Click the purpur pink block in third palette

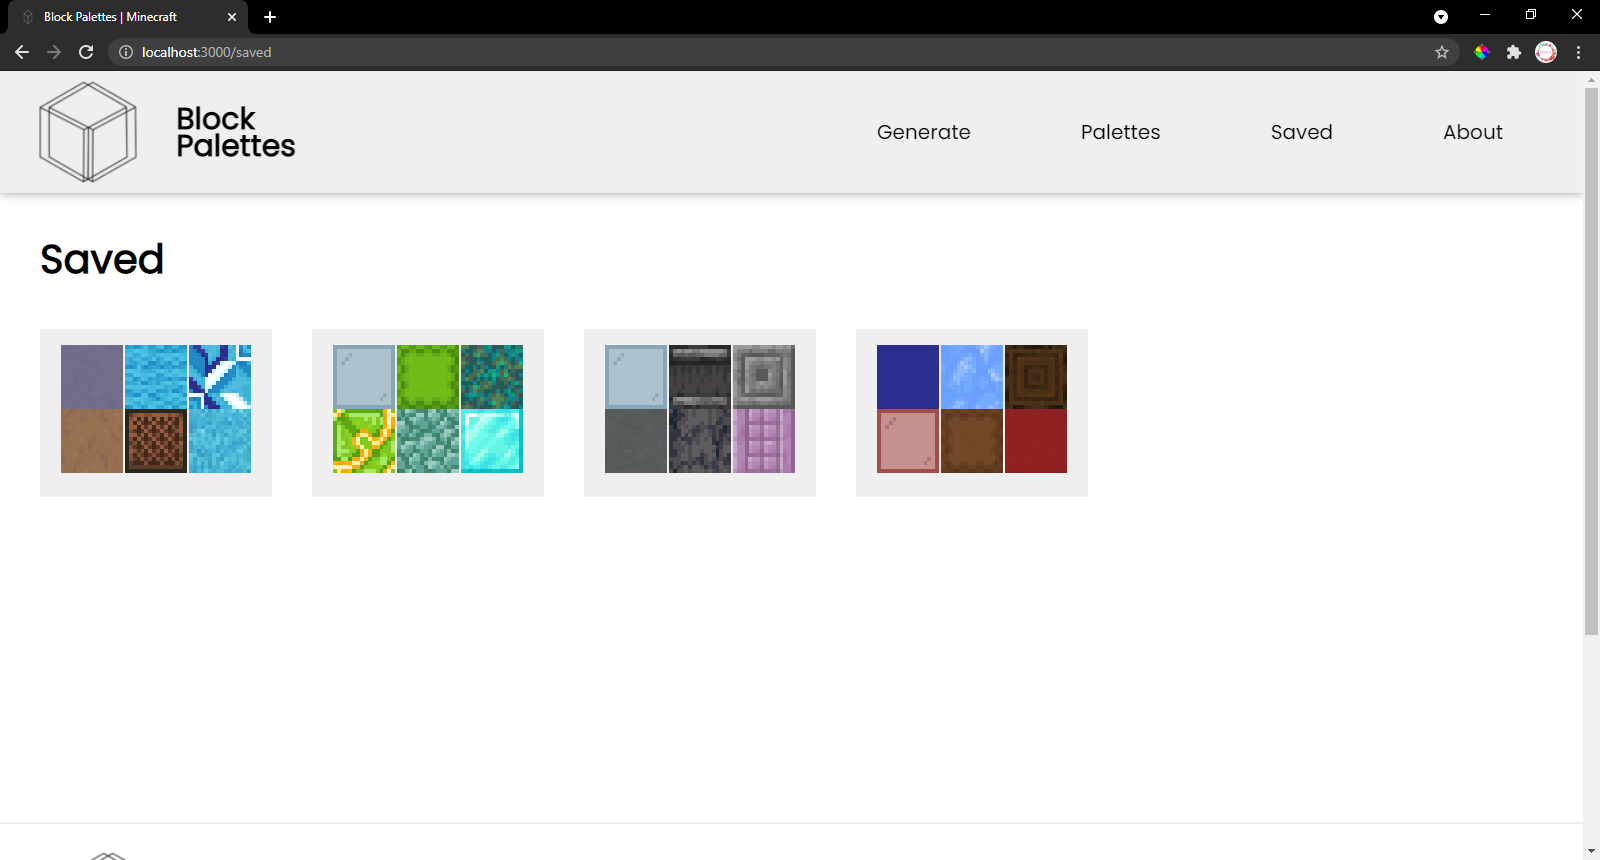(x=764, y=441)
